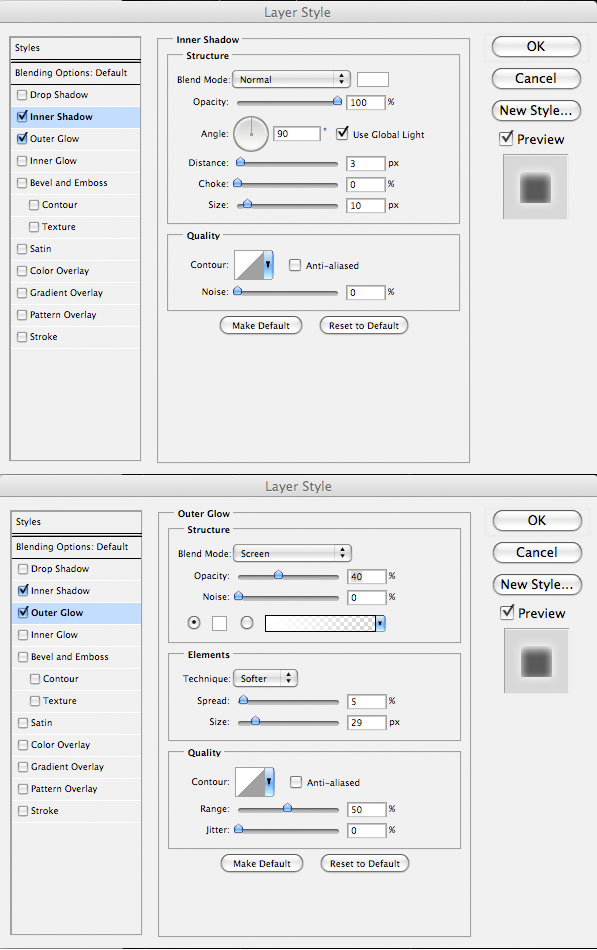Select Blending Options: Default in the top dialog

(75, 73)
